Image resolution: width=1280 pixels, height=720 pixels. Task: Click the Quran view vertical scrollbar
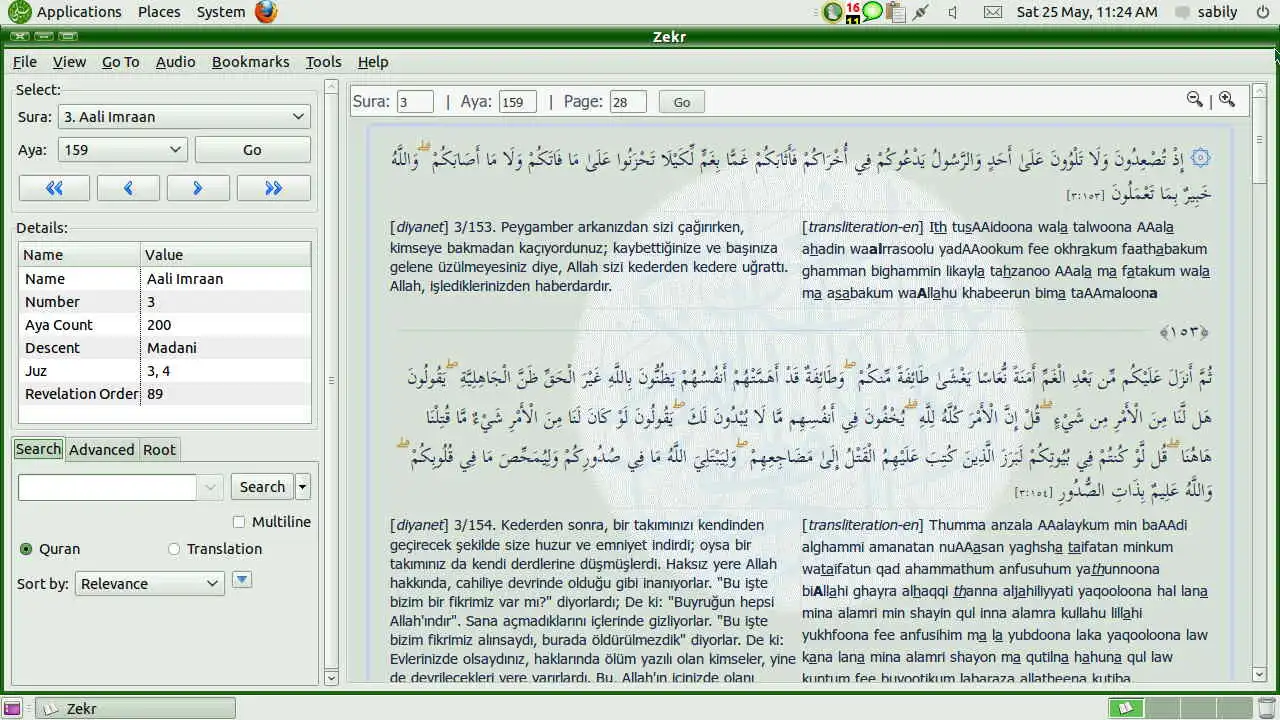(1260, 384)
